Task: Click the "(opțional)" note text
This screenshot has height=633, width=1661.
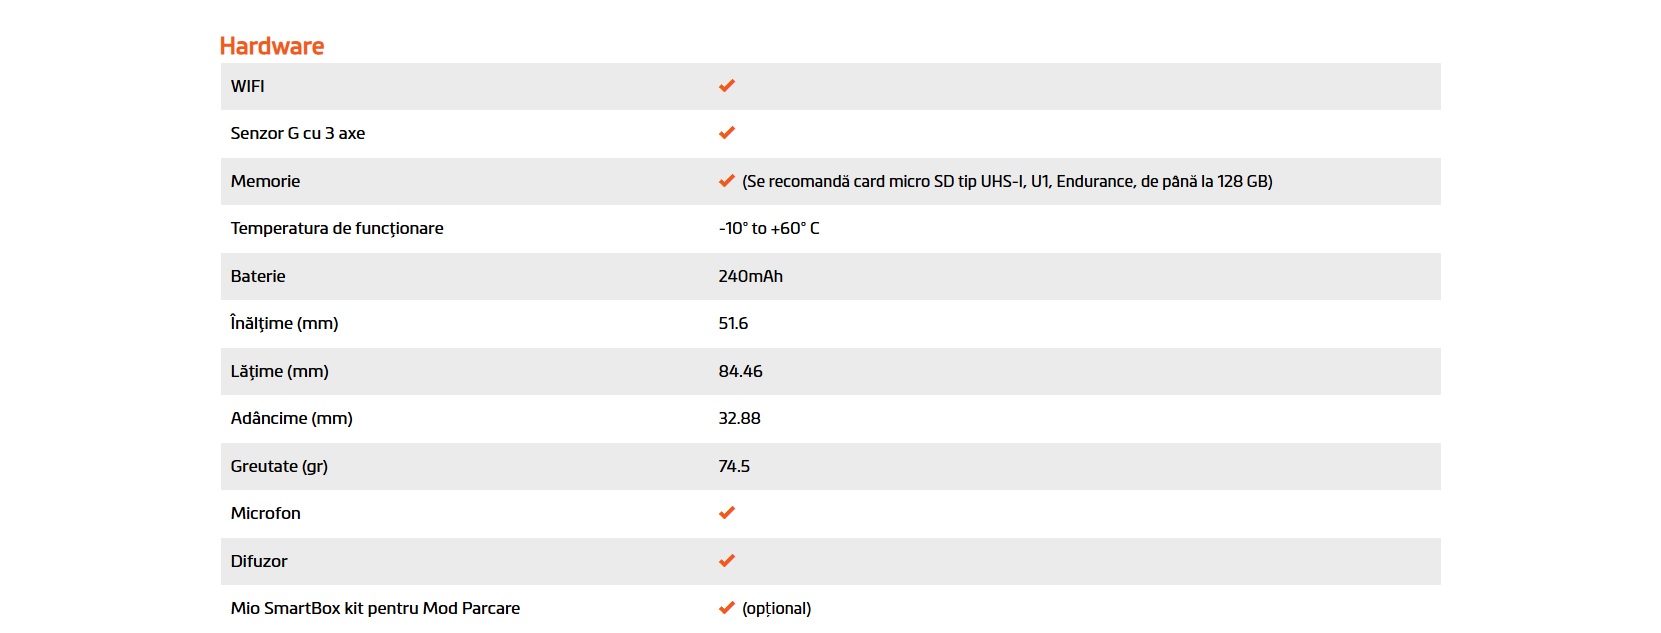Action: pyautogui.click(x=777, y=608)
